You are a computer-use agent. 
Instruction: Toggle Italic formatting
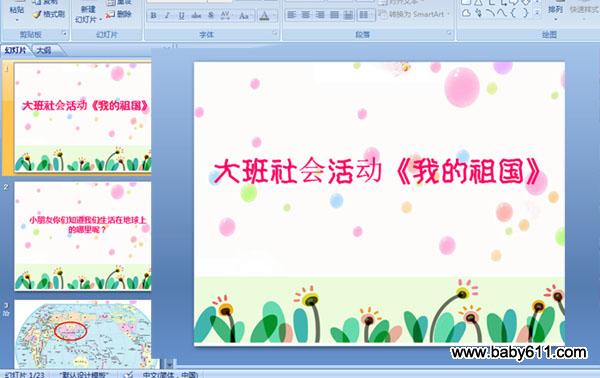click(x=167, y=16)
